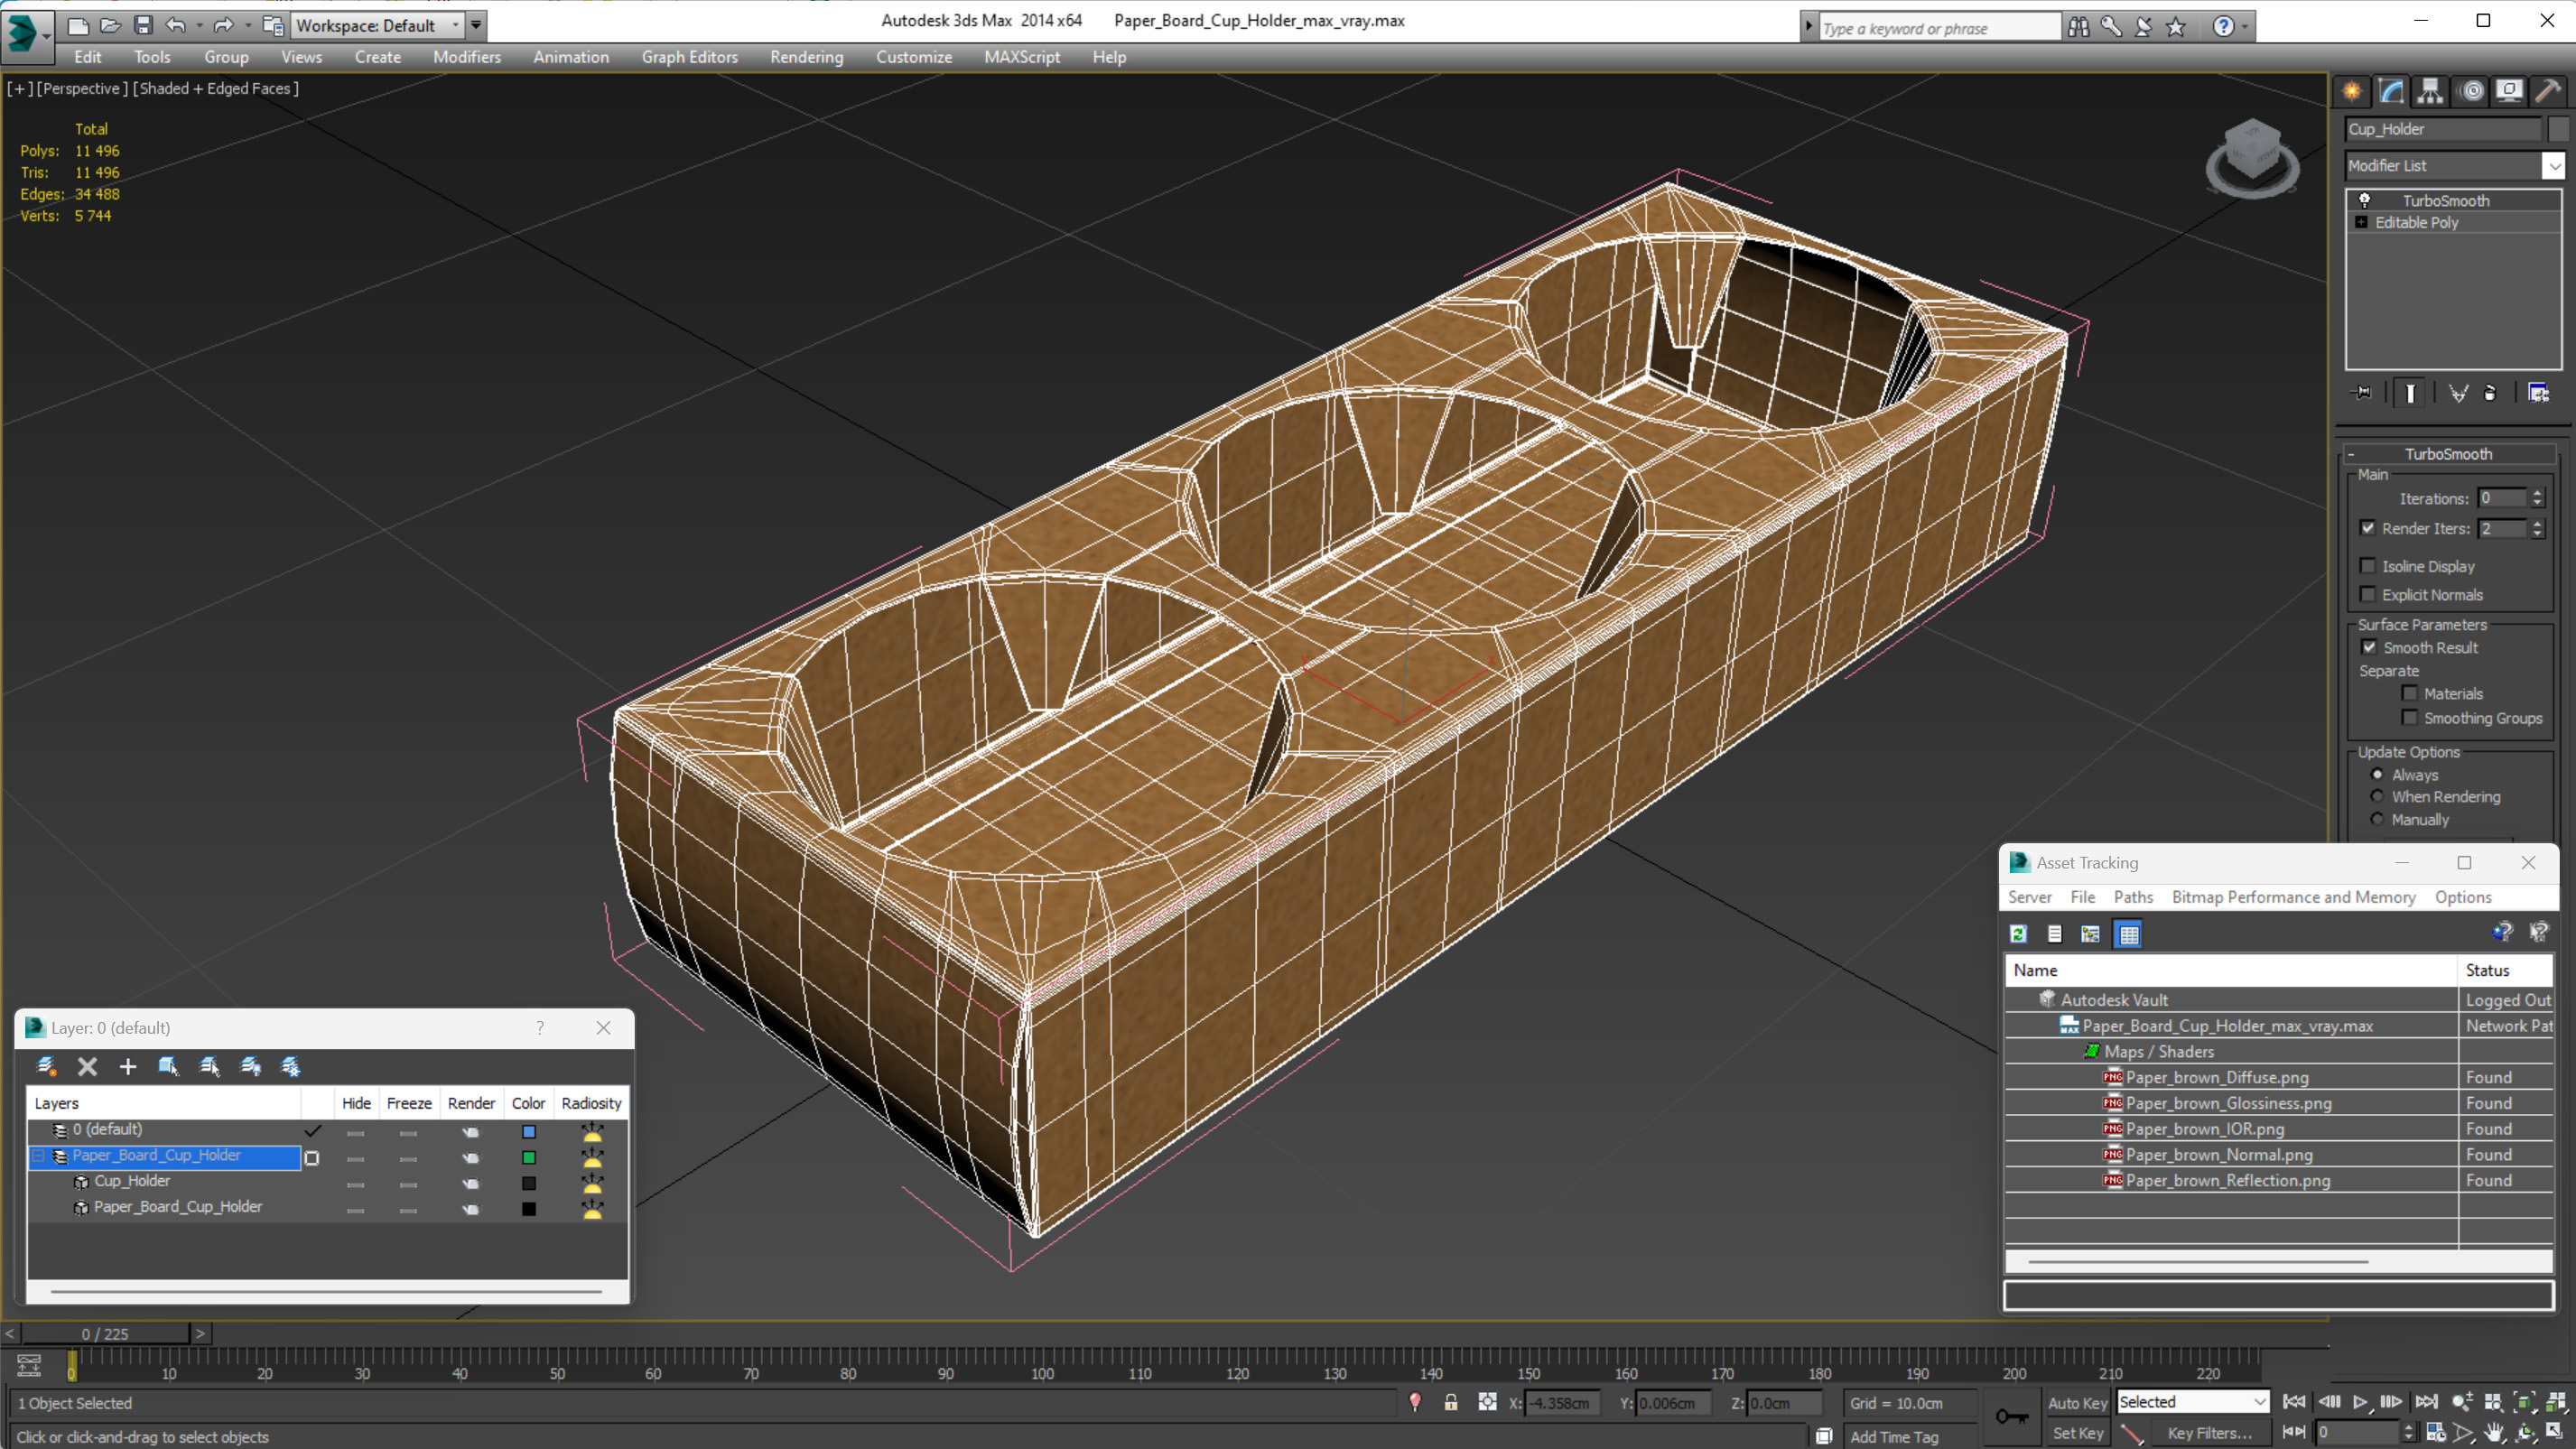Click the New Scene icon in the toolbar

[77, 25]
